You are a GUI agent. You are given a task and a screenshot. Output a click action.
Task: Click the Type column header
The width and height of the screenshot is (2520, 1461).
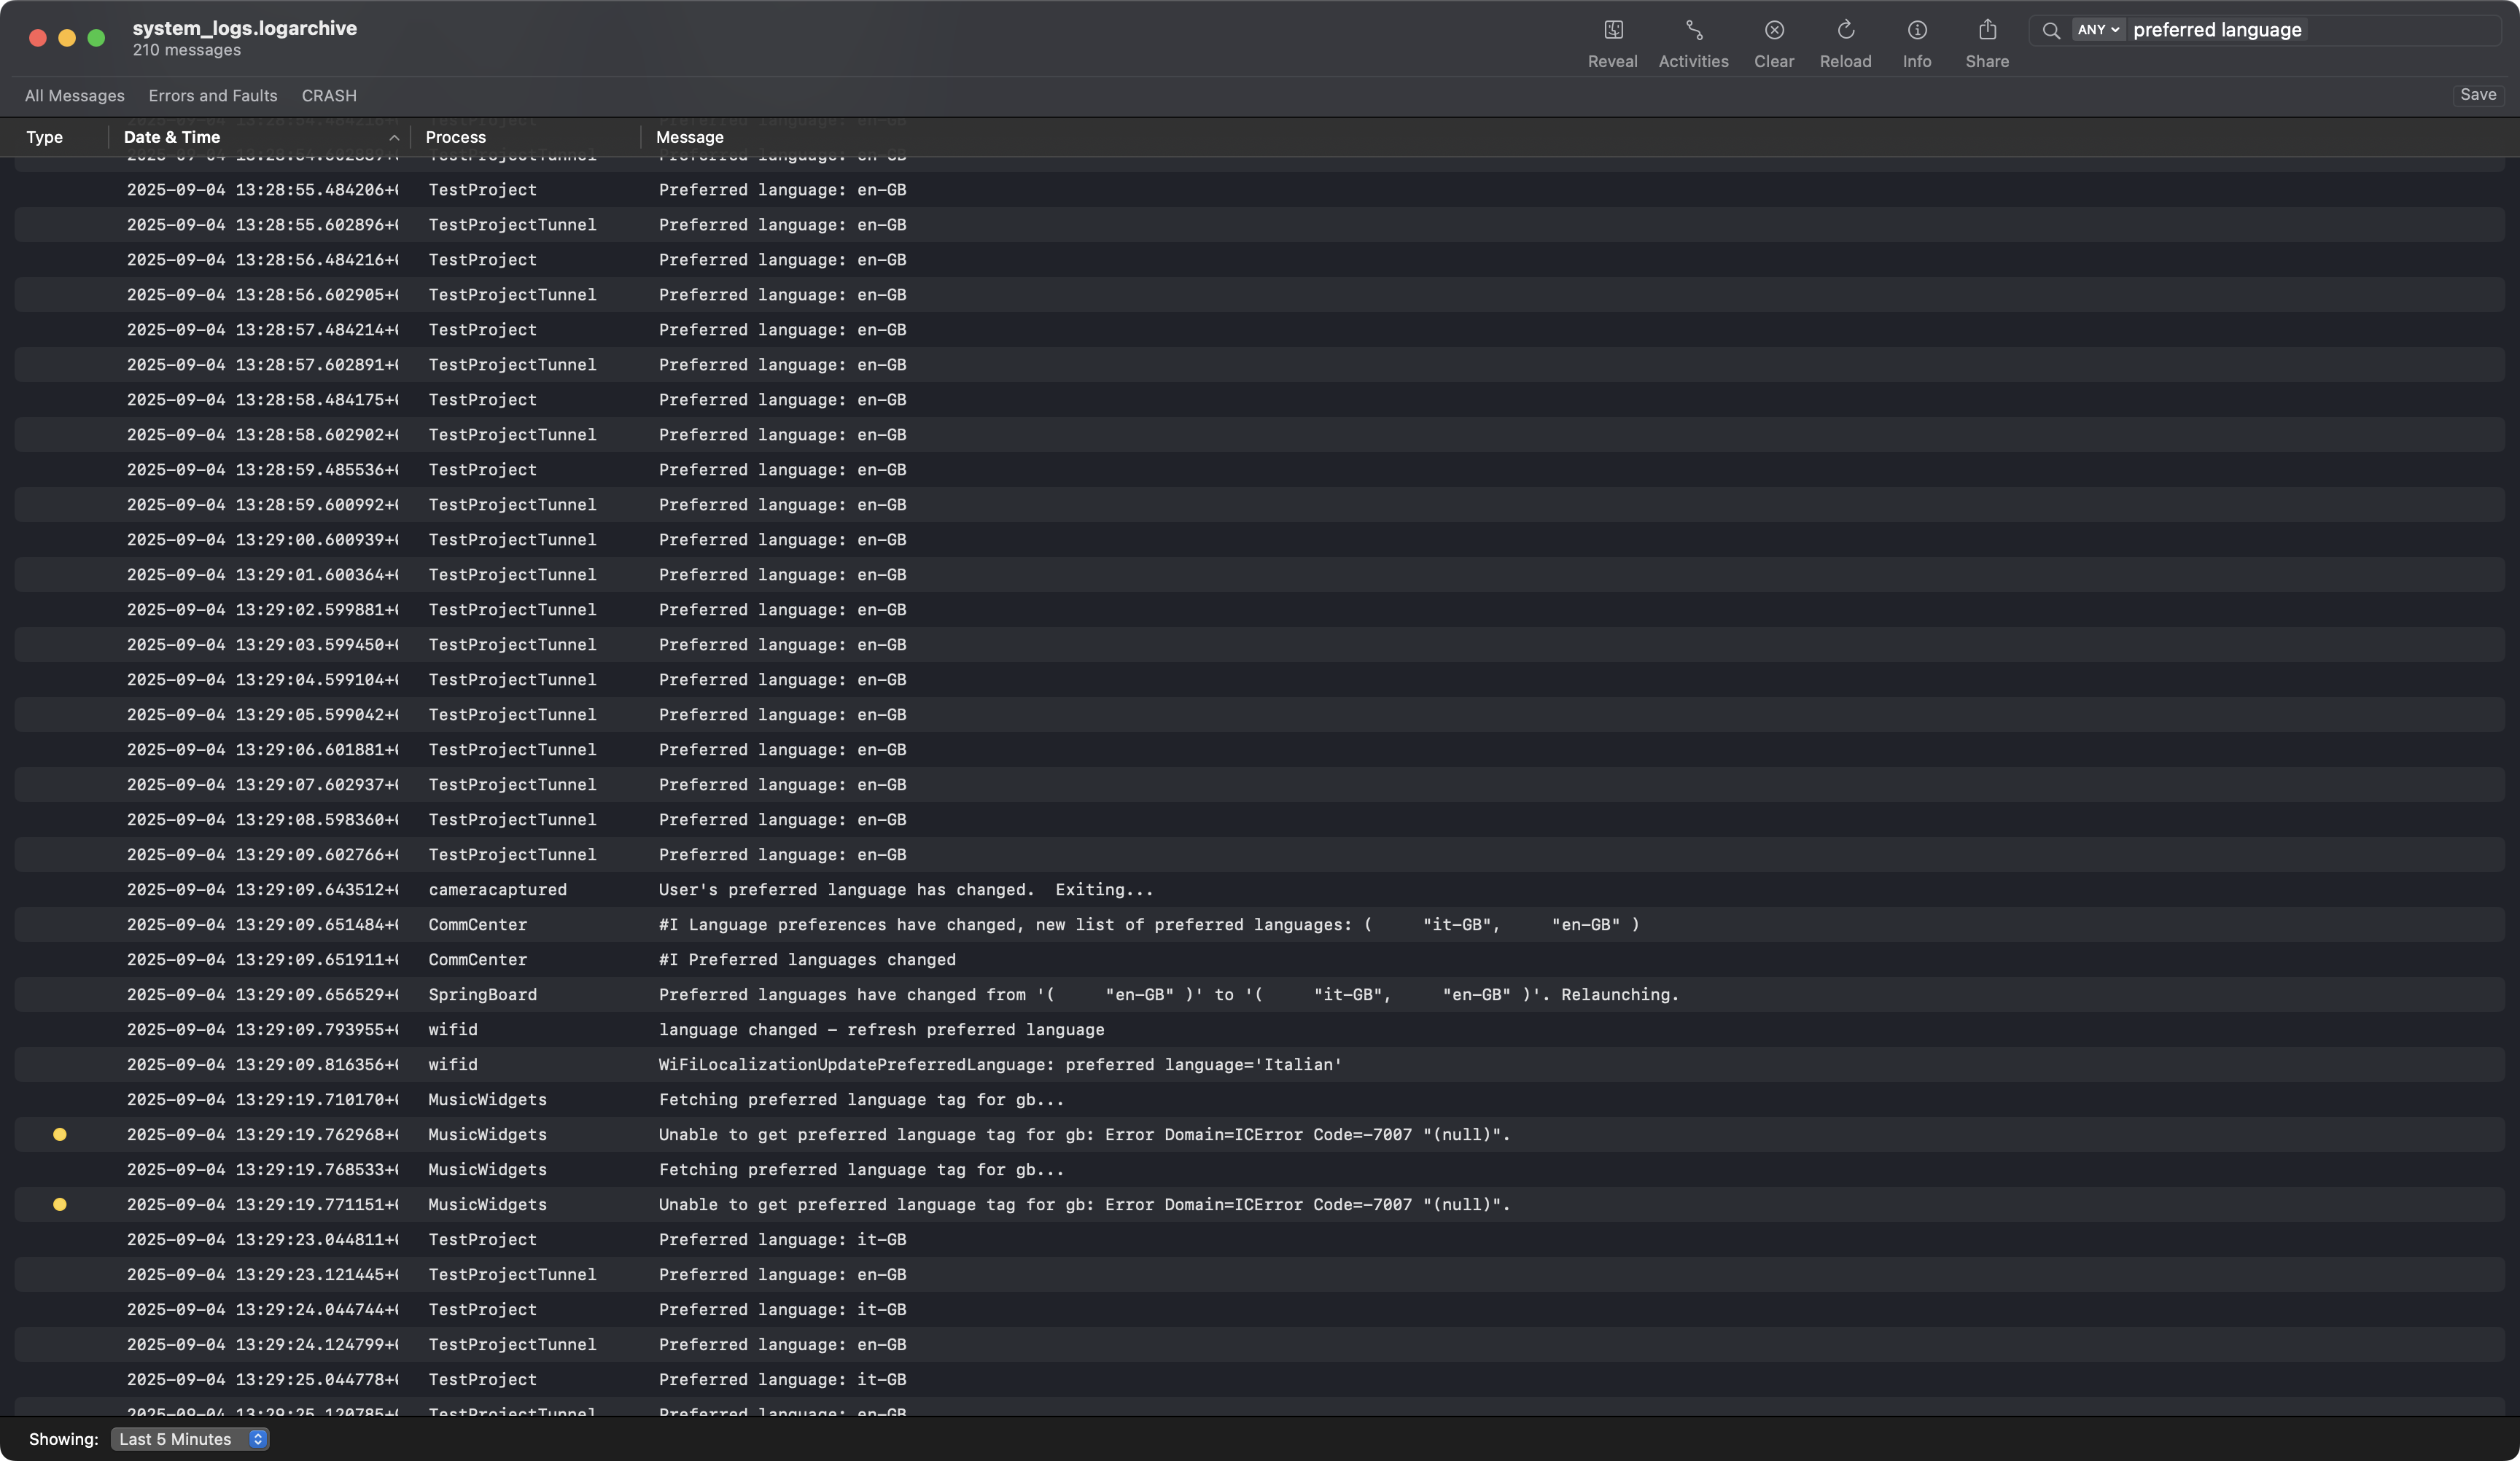(44, 137)
